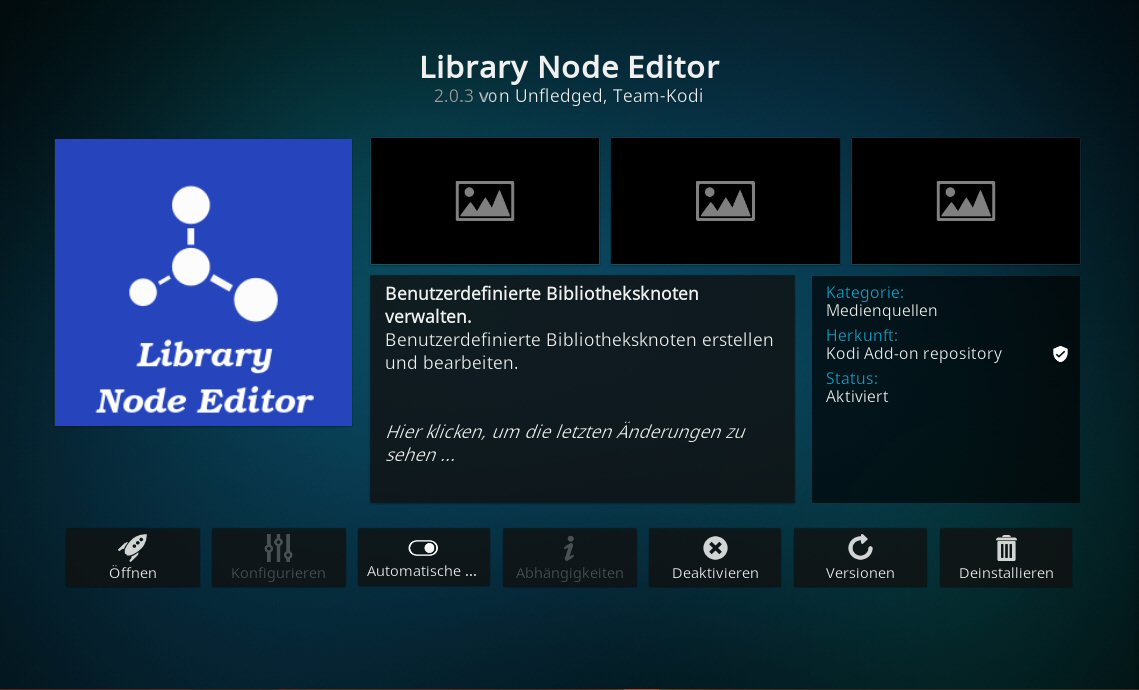
Task: Click the 'Kodi Add-on repository' text
Action: click(x=914, y=354)
